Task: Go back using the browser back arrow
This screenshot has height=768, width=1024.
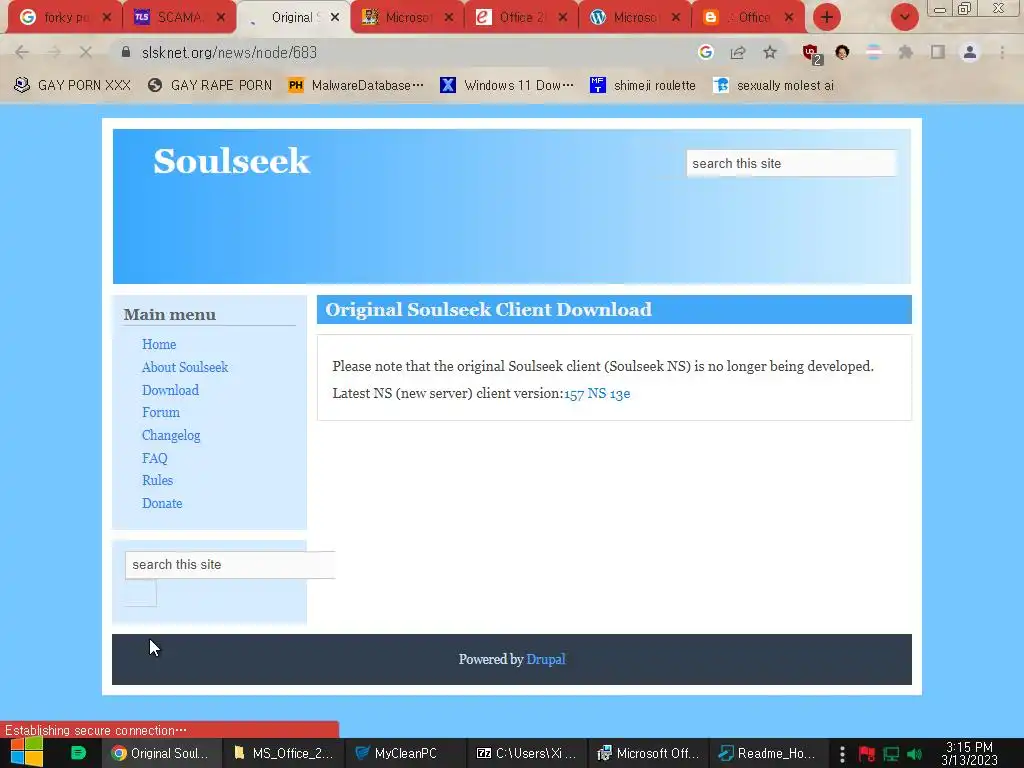Action: pyautogui.click(x=22, y=52)
